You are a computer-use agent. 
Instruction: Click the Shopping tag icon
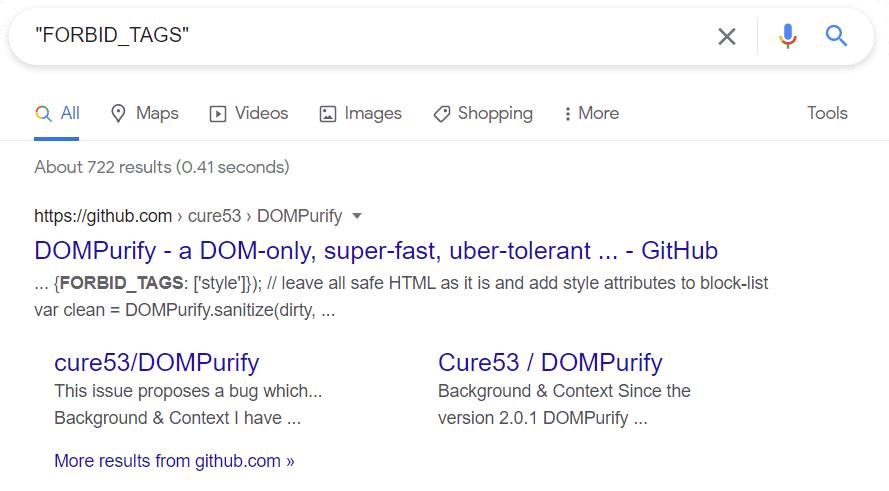point(441,114)
